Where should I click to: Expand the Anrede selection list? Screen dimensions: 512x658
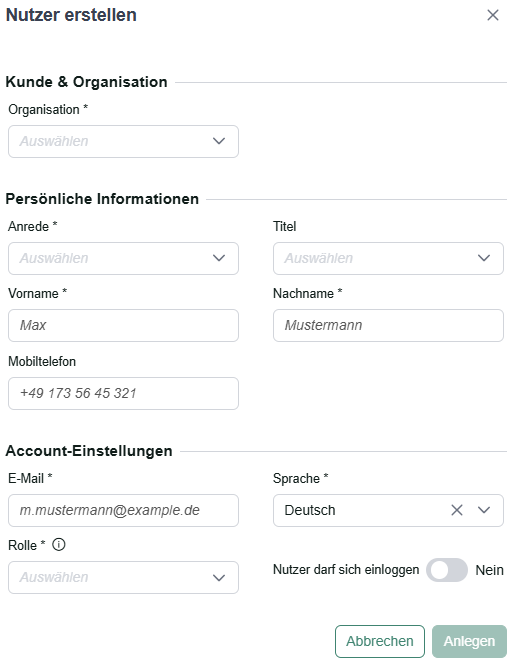tap(123, 258)
